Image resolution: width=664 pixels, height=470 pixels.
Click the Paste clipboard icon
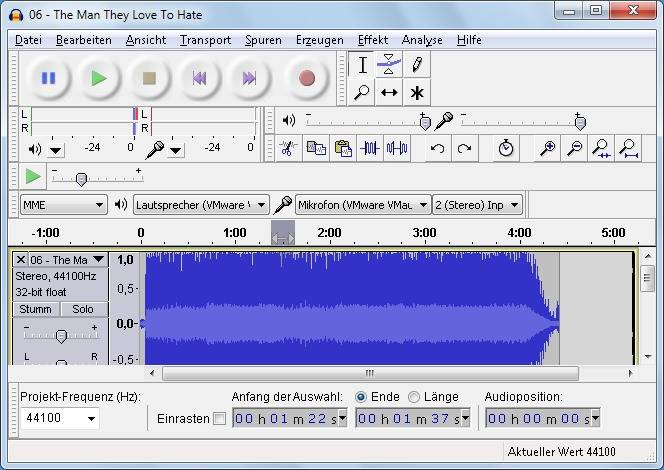(x=343, y=149)
